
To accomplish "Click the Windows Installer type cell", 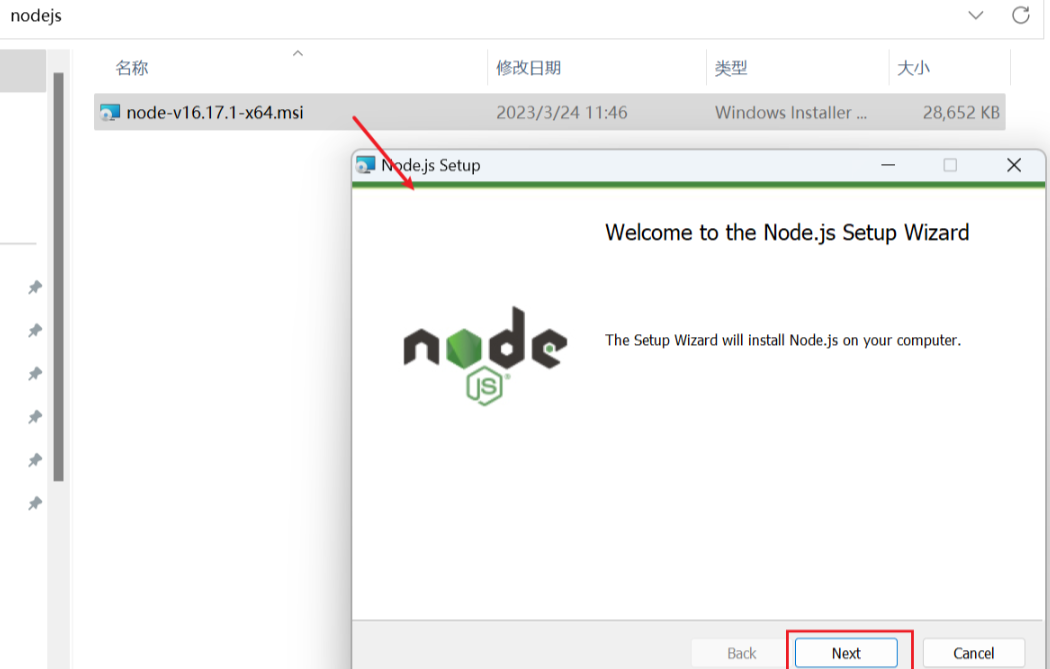I will pos(791,113).
